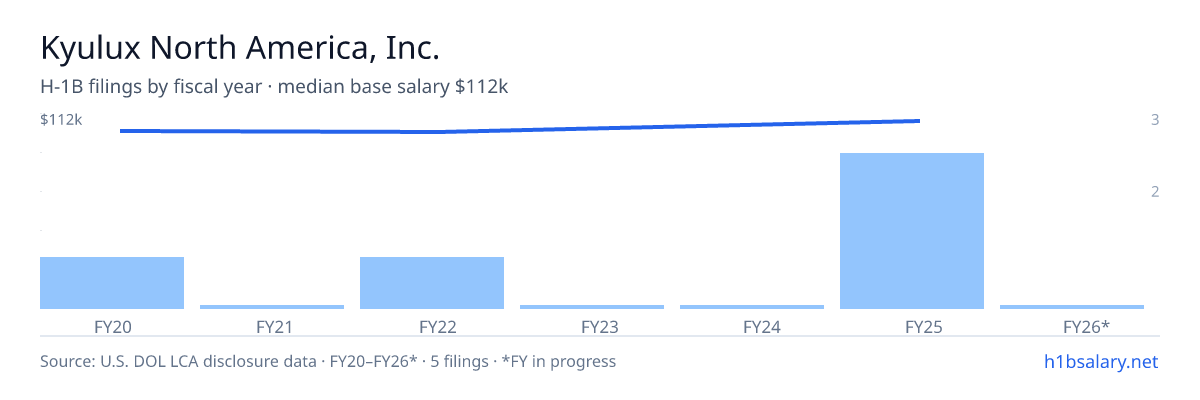
Task: Click the H-1B filings subtitle text
Action: pos(274,87)
